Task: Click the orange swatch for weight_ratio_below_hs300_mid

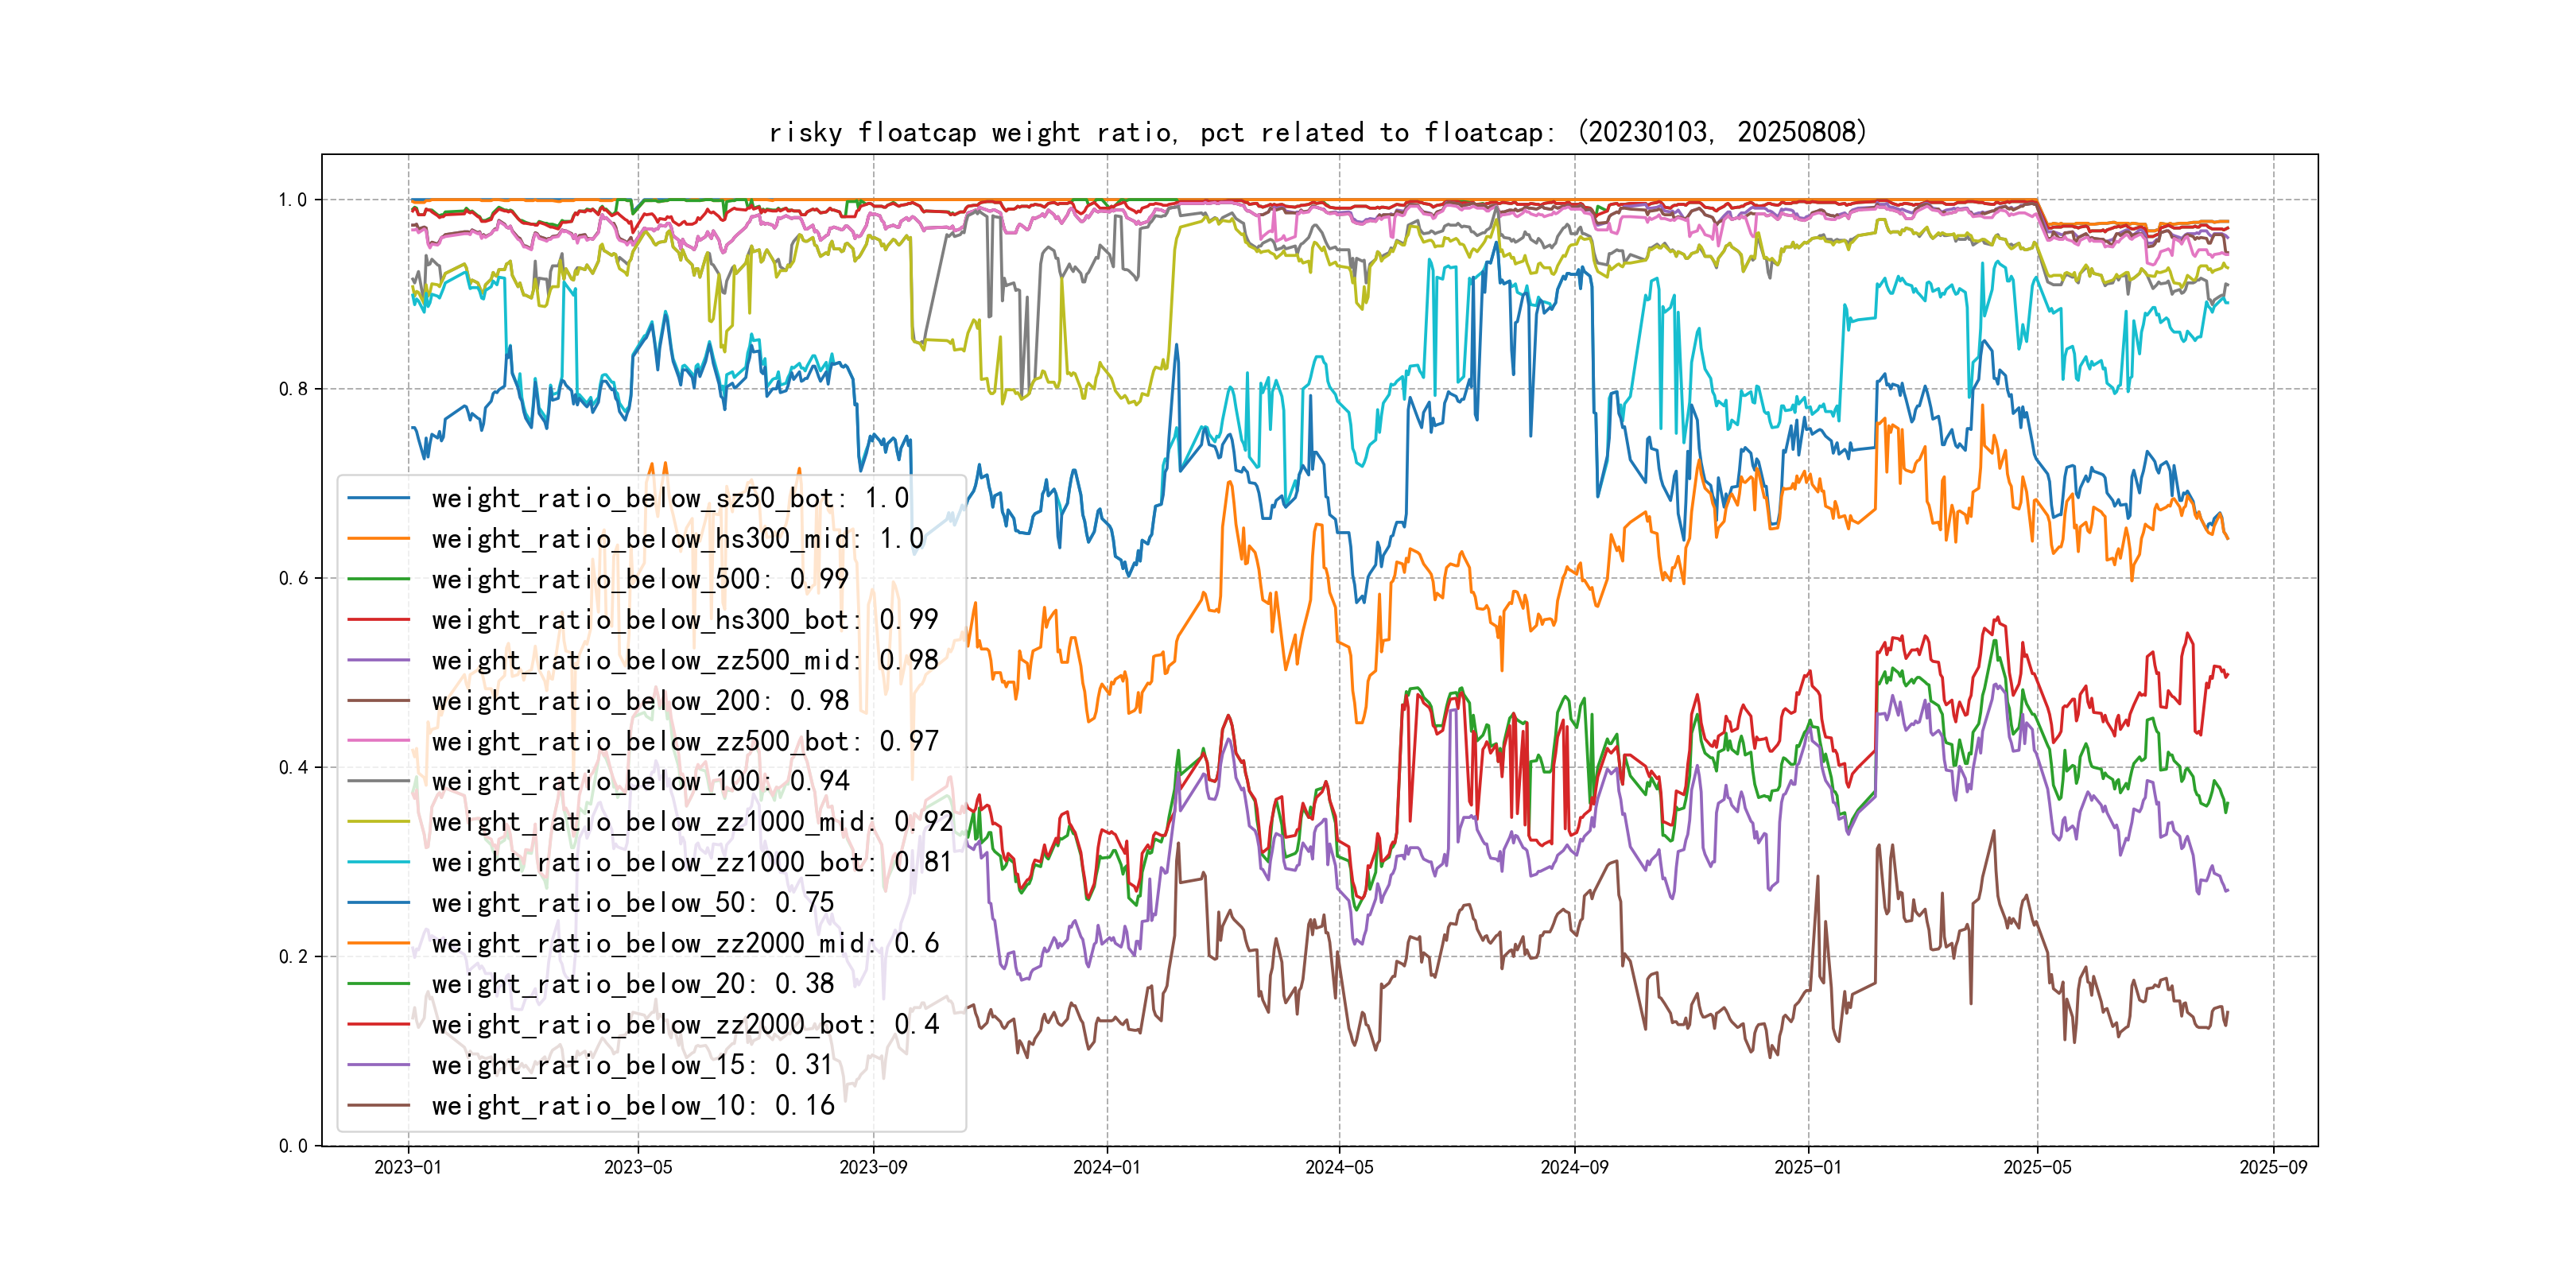Action: tap(378, 539)
